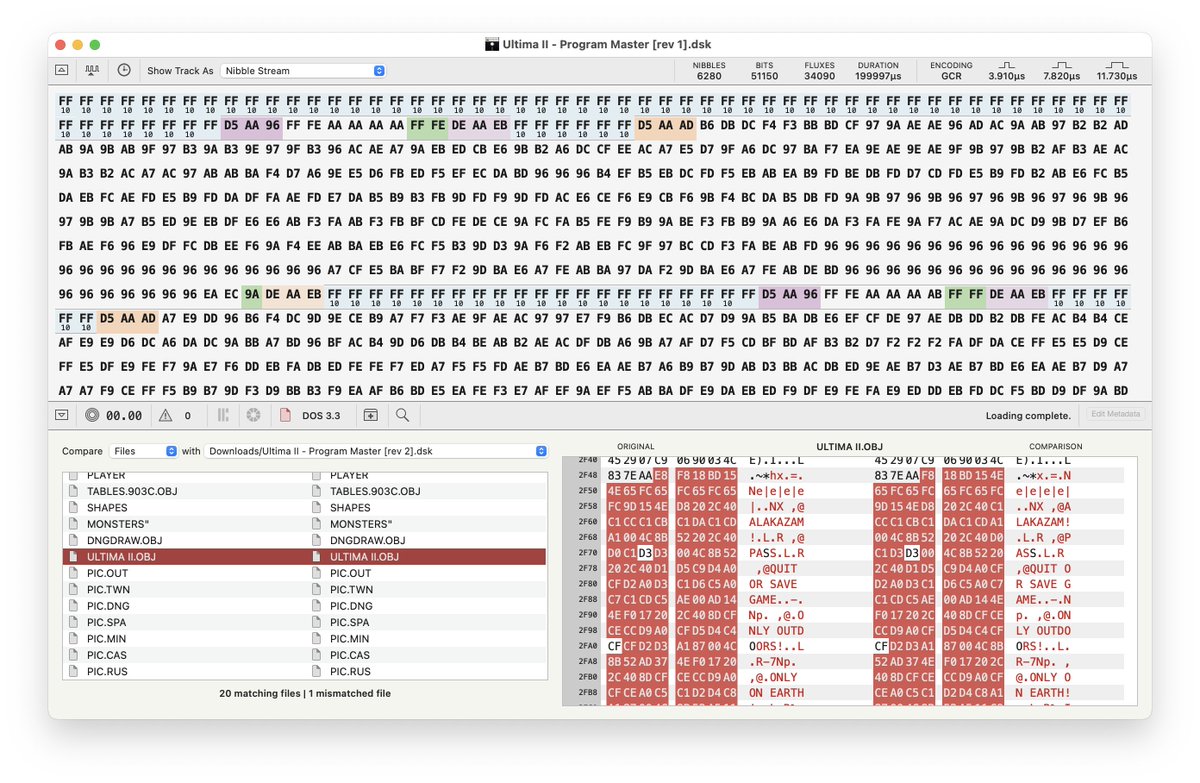Select SHAPES in the original file list

[107, 508]
